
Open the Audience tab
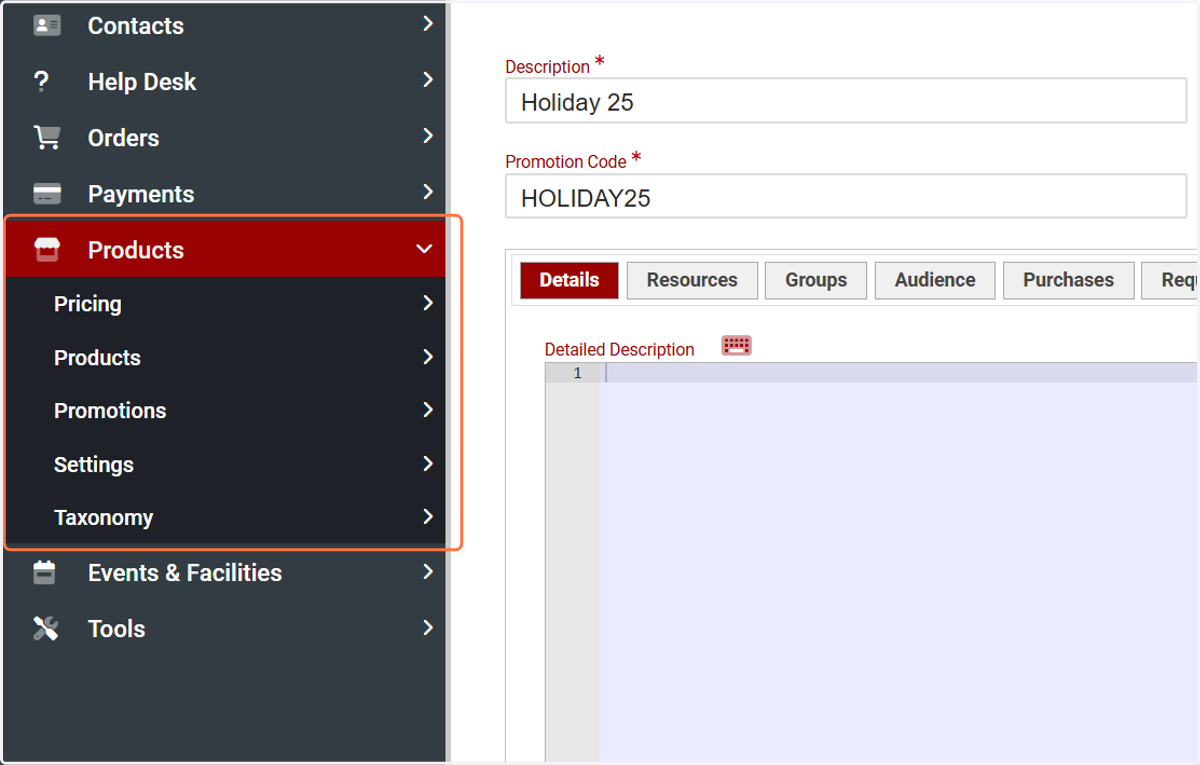pos(935,280)
